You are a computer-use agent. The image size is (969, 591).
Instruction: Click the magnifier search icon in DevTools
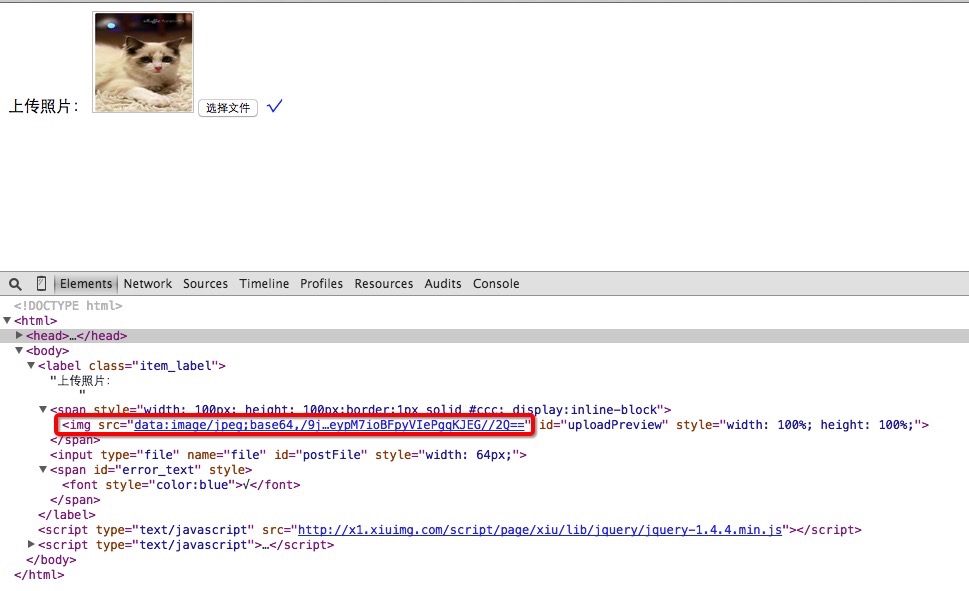pos(15,284)
